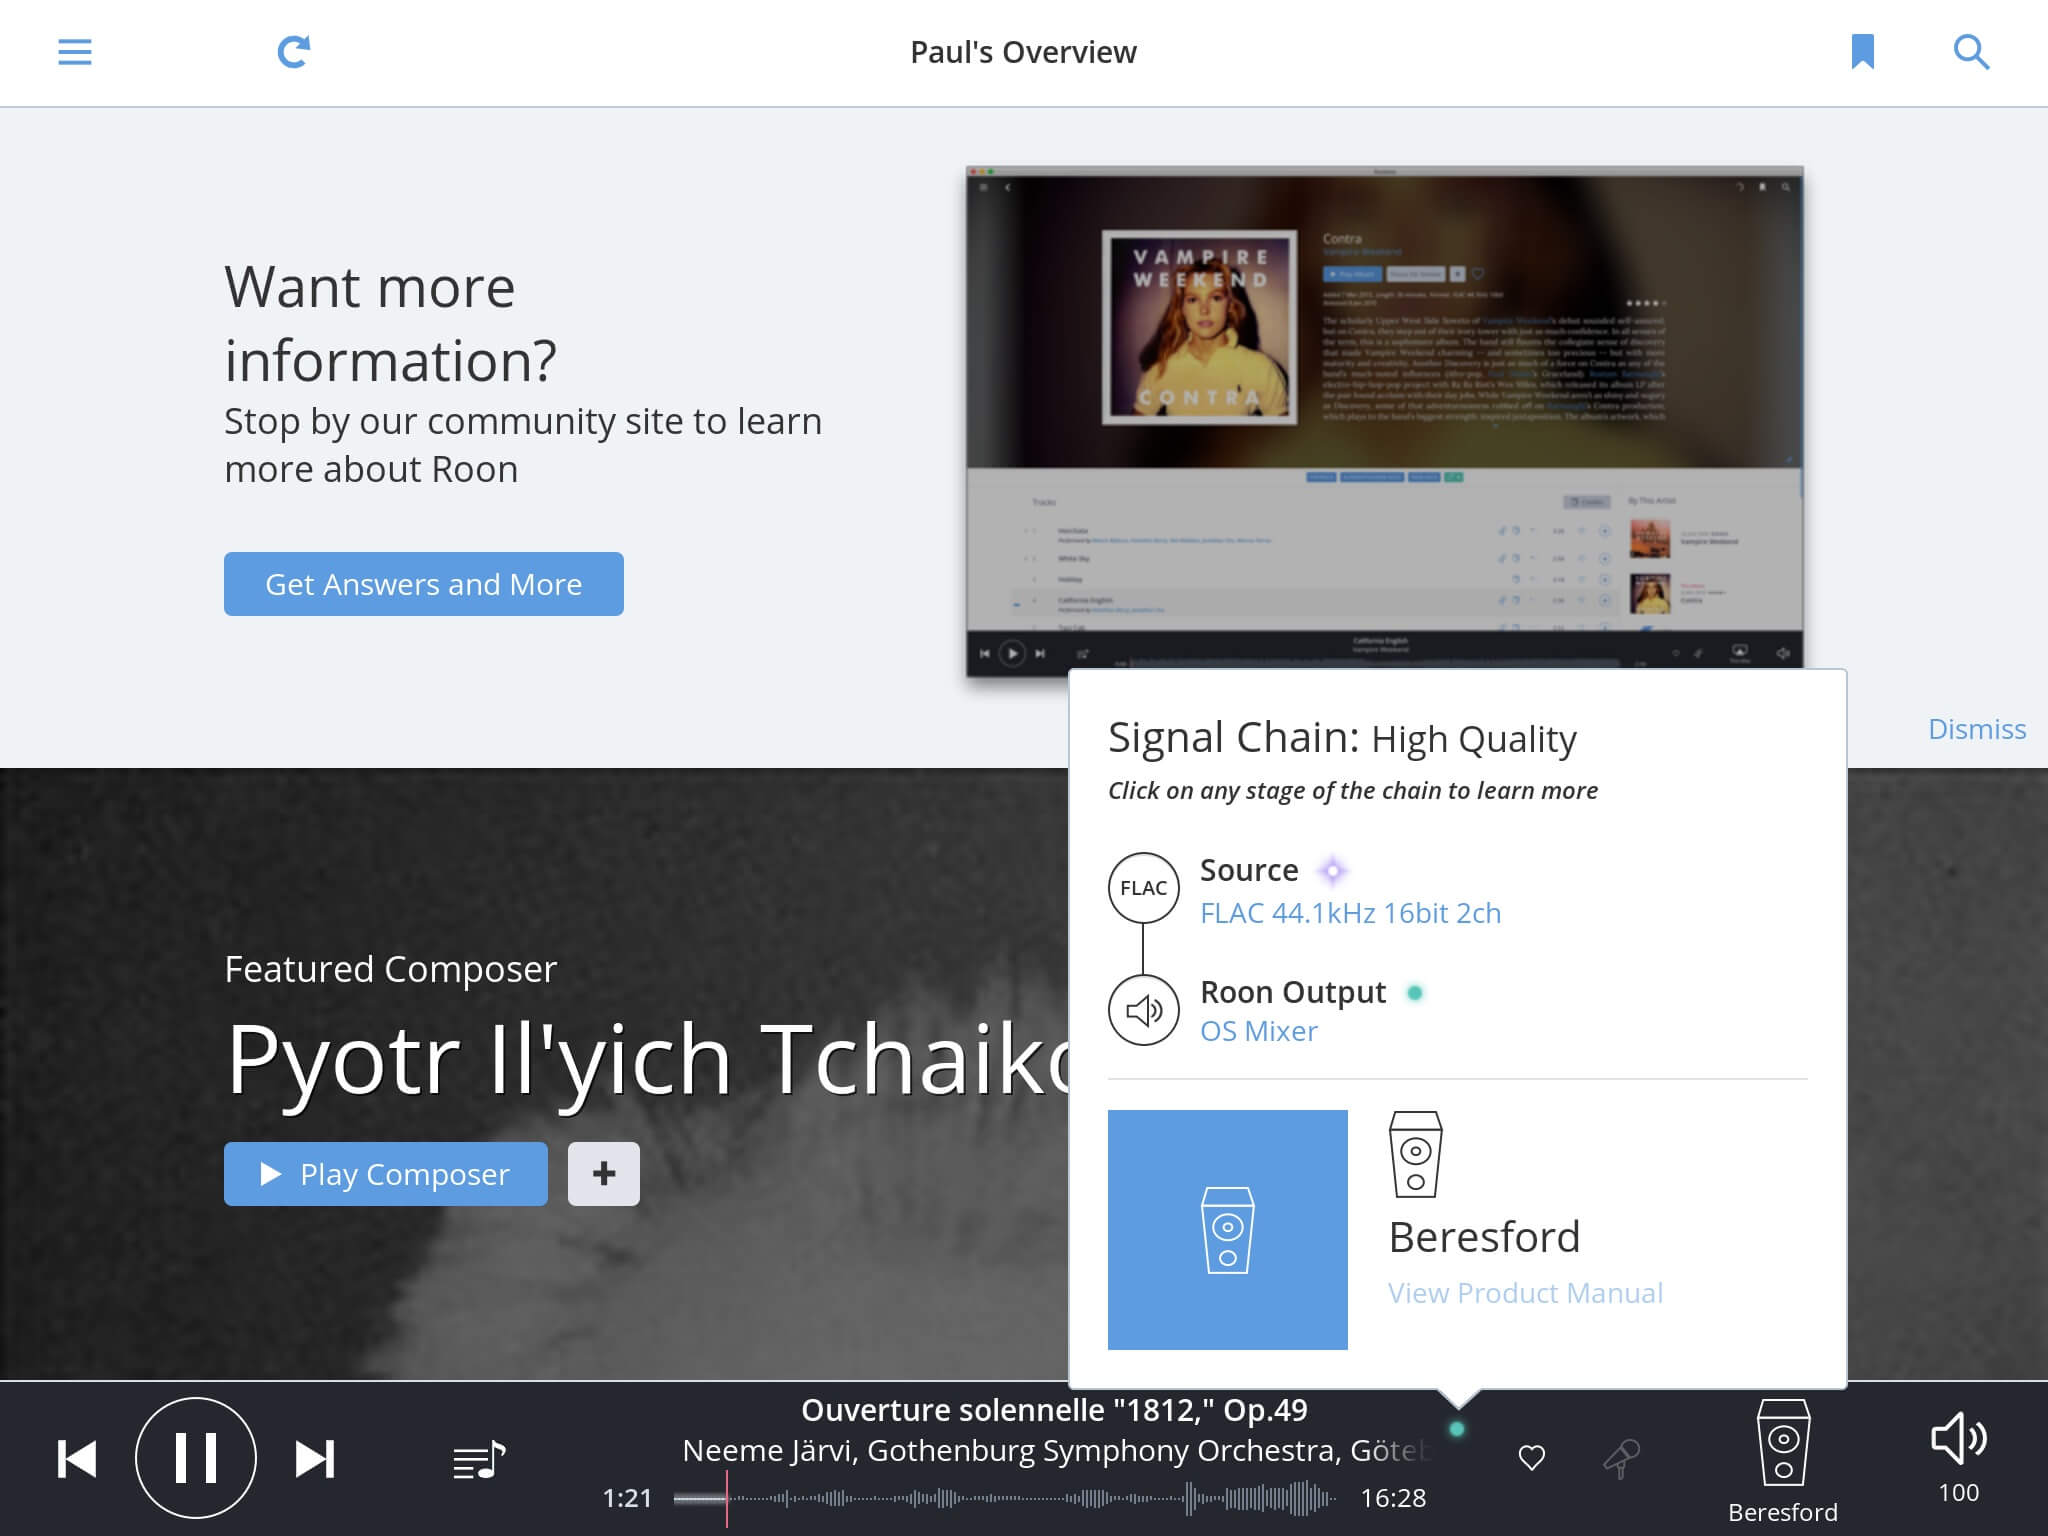Image resolution: width=2048 pixels, height=1536 pixels.
Task: Open Beresford zone picker in footer
Action: pyautogui.click(x=1783, y=1462)
